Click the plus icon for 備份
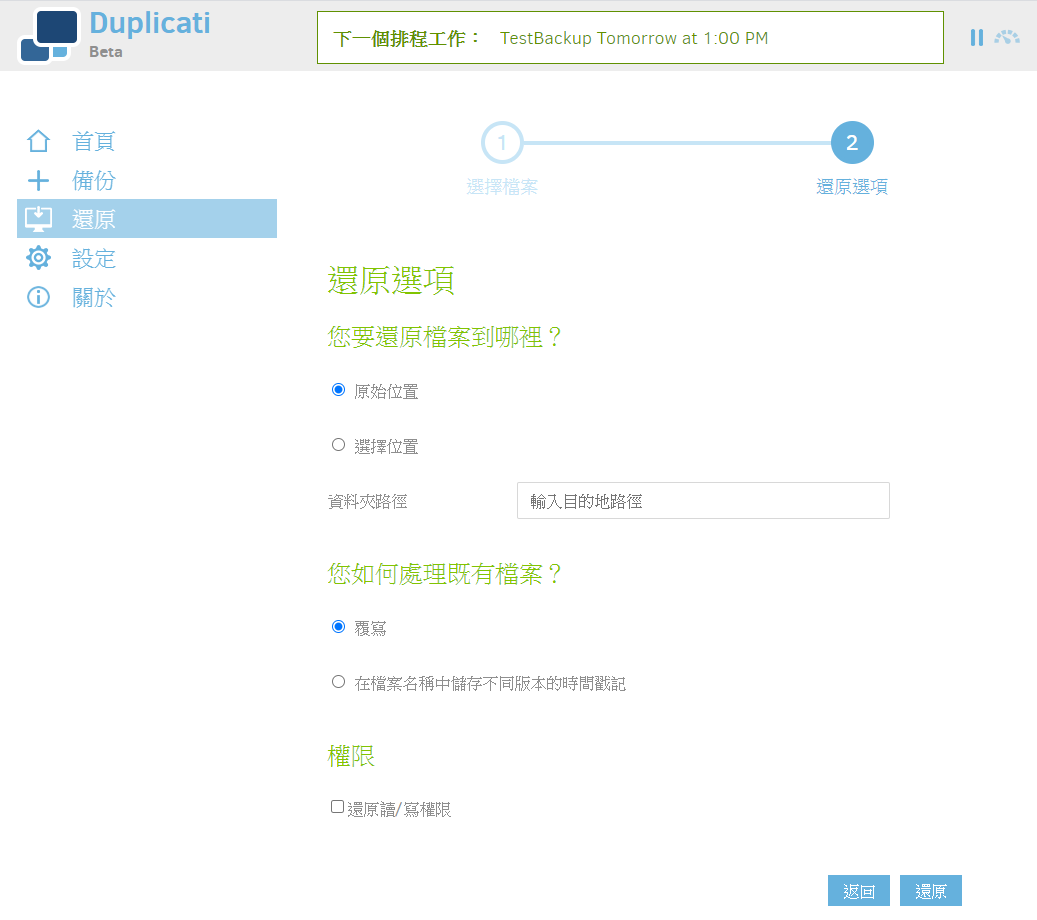Viewport: 1037px width, 920px height. pos(38,180)
